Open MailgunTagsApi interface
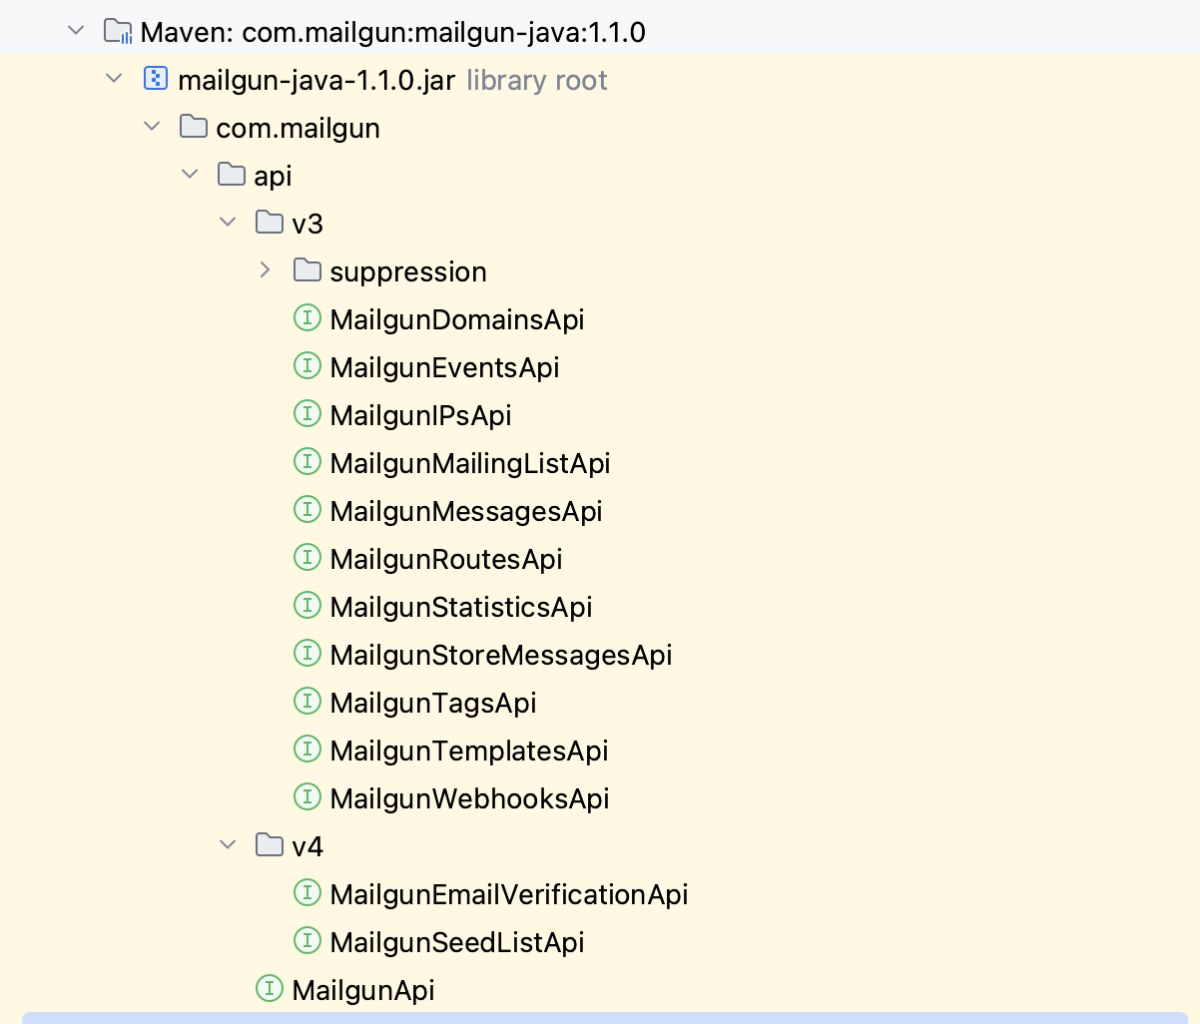The height and width of the screenshot is (1024, 1200). tap(433, 703)
